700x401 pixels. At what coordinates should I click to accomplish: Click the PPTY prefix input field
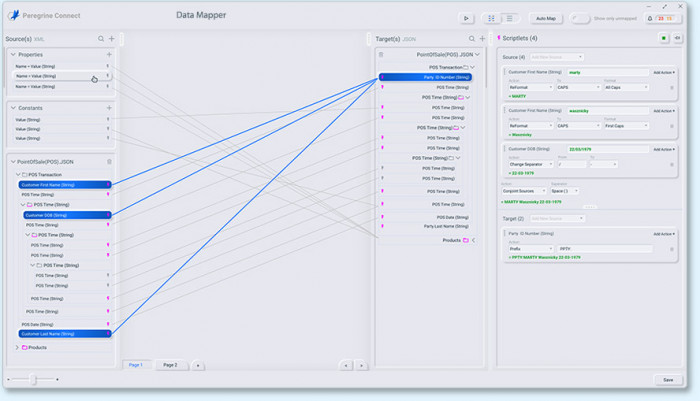coord(605,249)
